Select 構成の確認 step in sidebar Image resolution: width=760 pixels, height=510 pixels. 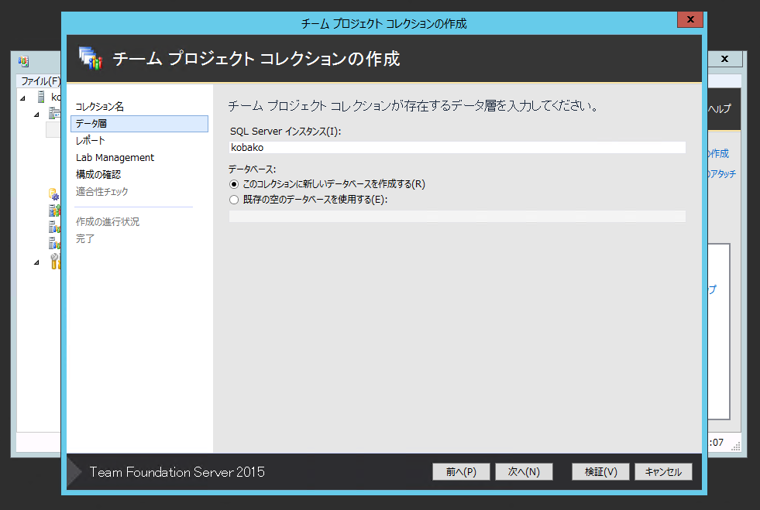(x=98, y=175)
